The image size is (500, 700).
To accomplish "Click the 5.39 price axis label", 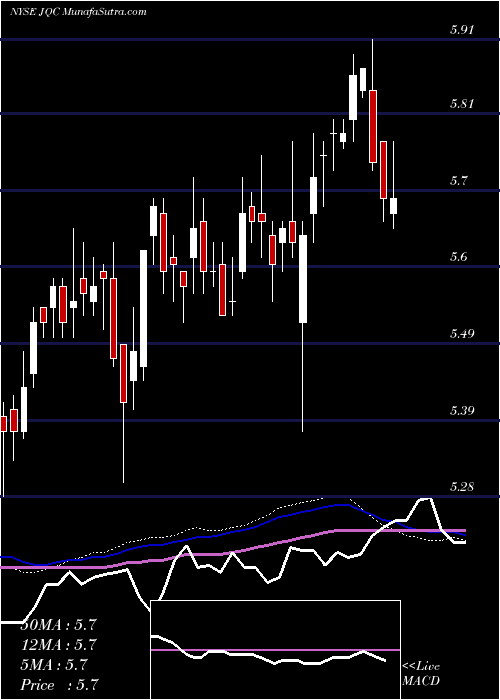I will (461, 411).
